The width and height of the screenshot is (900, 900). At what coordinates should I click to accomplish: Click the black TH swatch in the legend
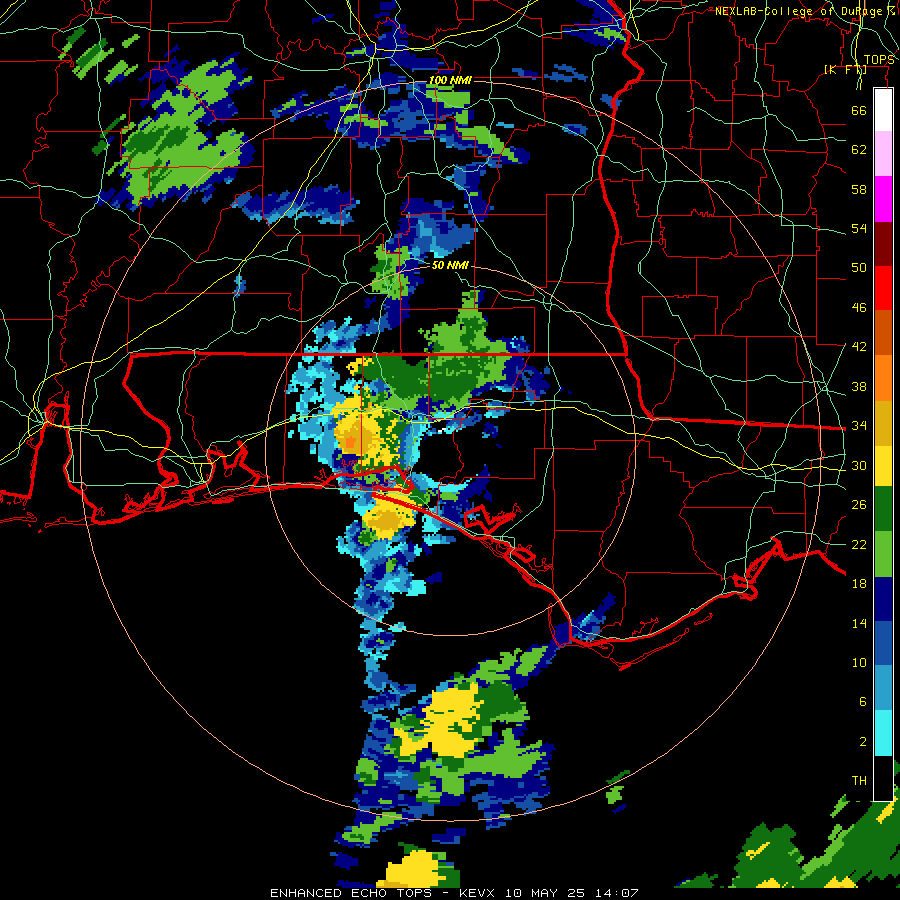pyautogui.click(x=883, y=778)
